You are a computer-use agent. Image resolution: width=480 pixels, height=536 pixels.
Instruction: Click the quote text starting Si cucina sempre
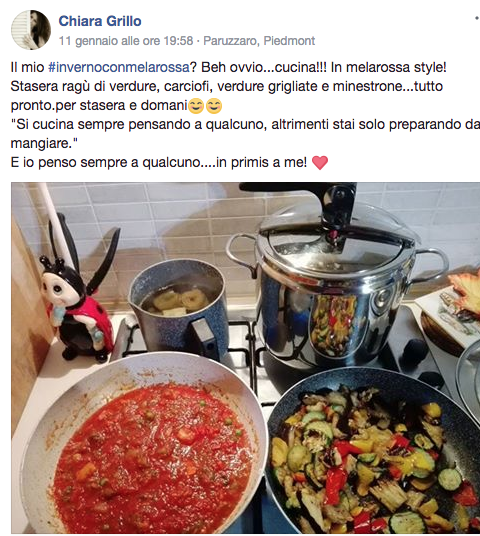(x=245, y=134)
